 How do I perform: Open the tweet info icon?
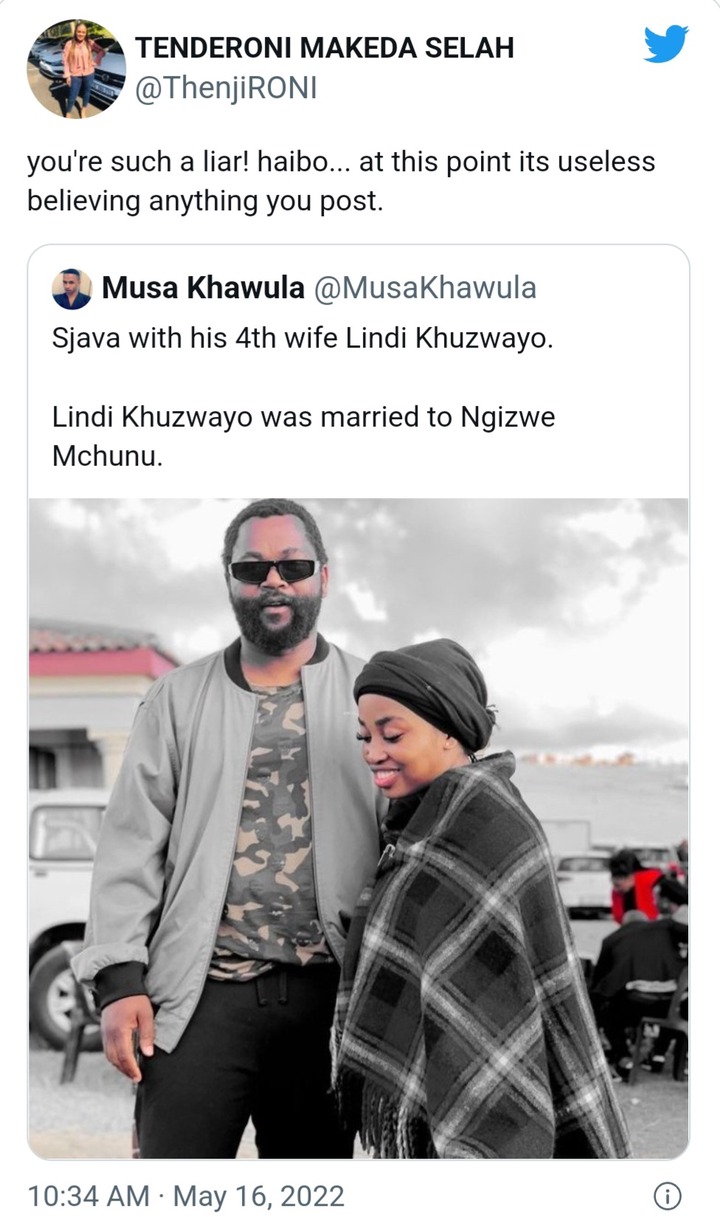(x=667, y=1195)
